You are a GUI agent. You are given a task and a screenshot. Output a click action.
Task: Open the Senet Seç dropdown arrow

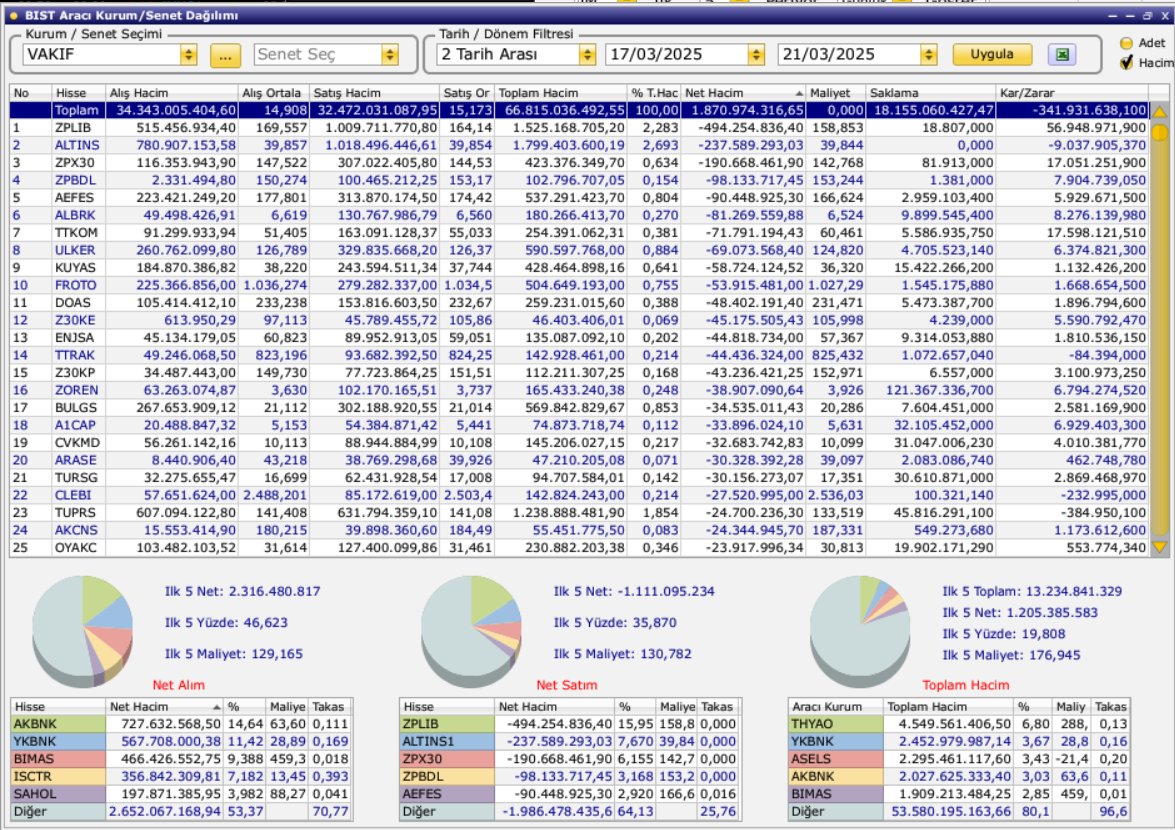(389, 55)
